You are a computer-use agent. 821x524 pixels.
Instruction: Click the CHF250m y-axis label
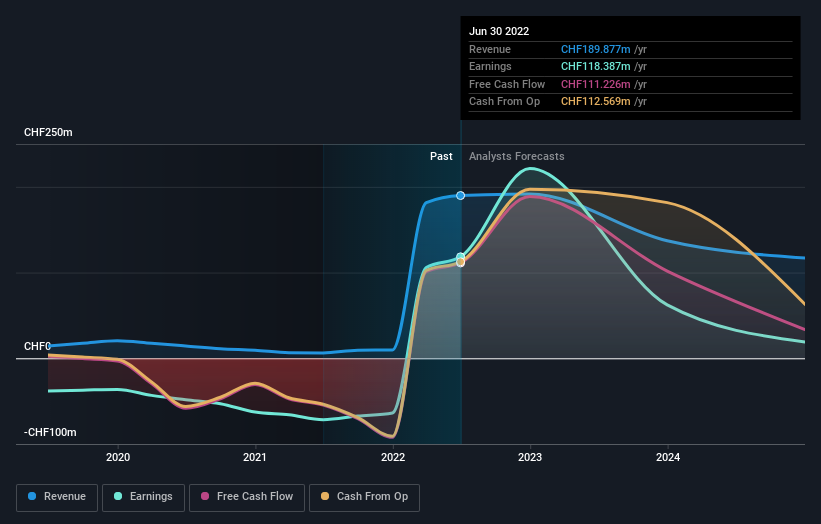pos(48,132)
